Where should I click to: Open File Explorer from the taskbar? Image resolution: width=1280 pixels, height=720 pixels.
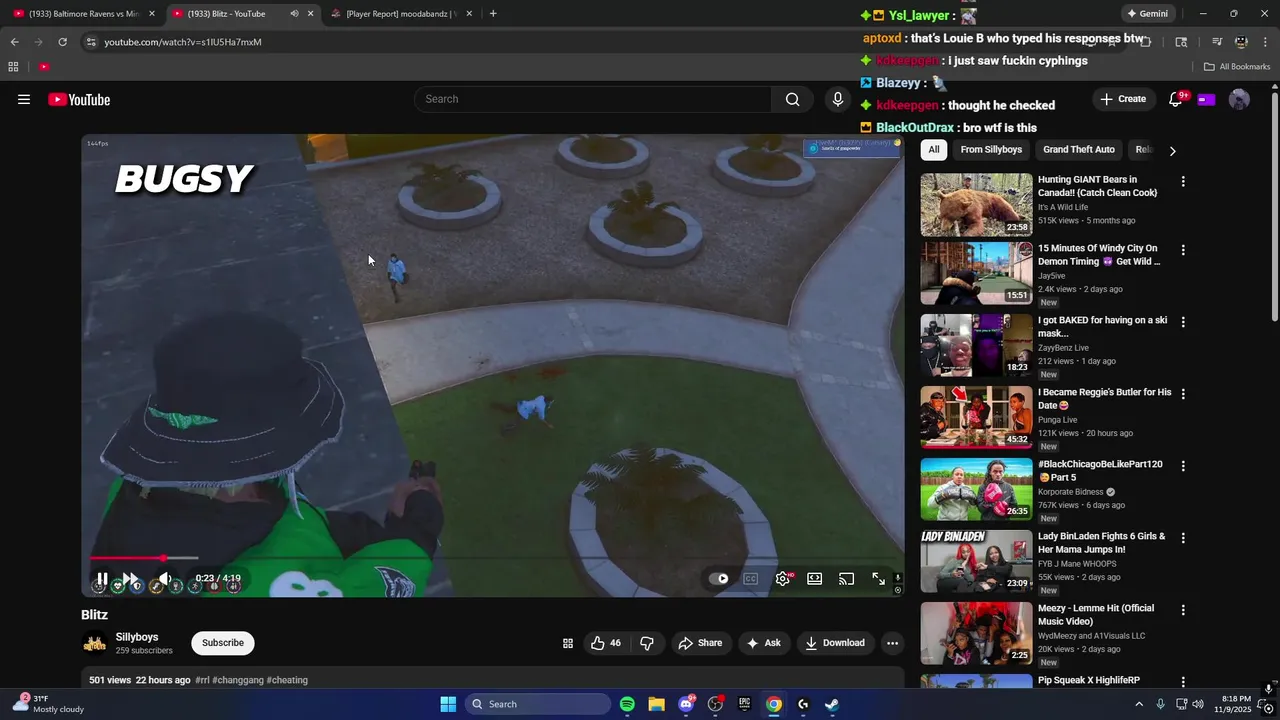[656, 704]
